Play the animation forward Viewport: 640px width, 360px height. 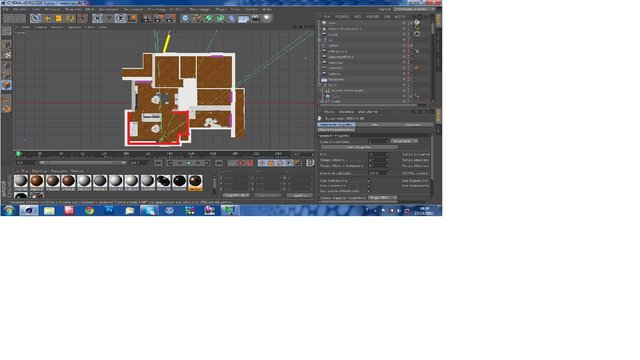click(x=189, y=163)
